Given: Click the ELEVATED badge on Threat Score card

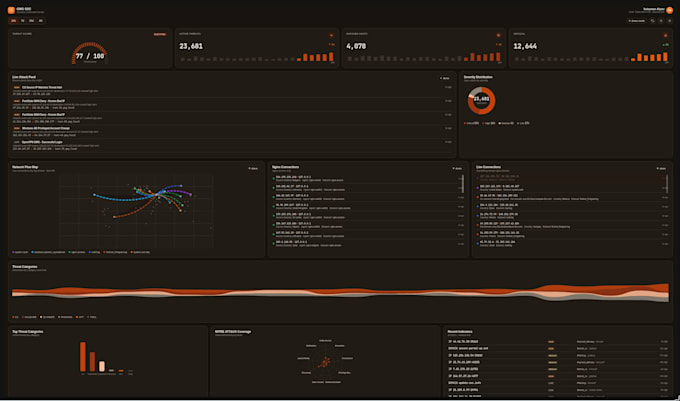Looking at the screenshot, I should tap(160, 34).
